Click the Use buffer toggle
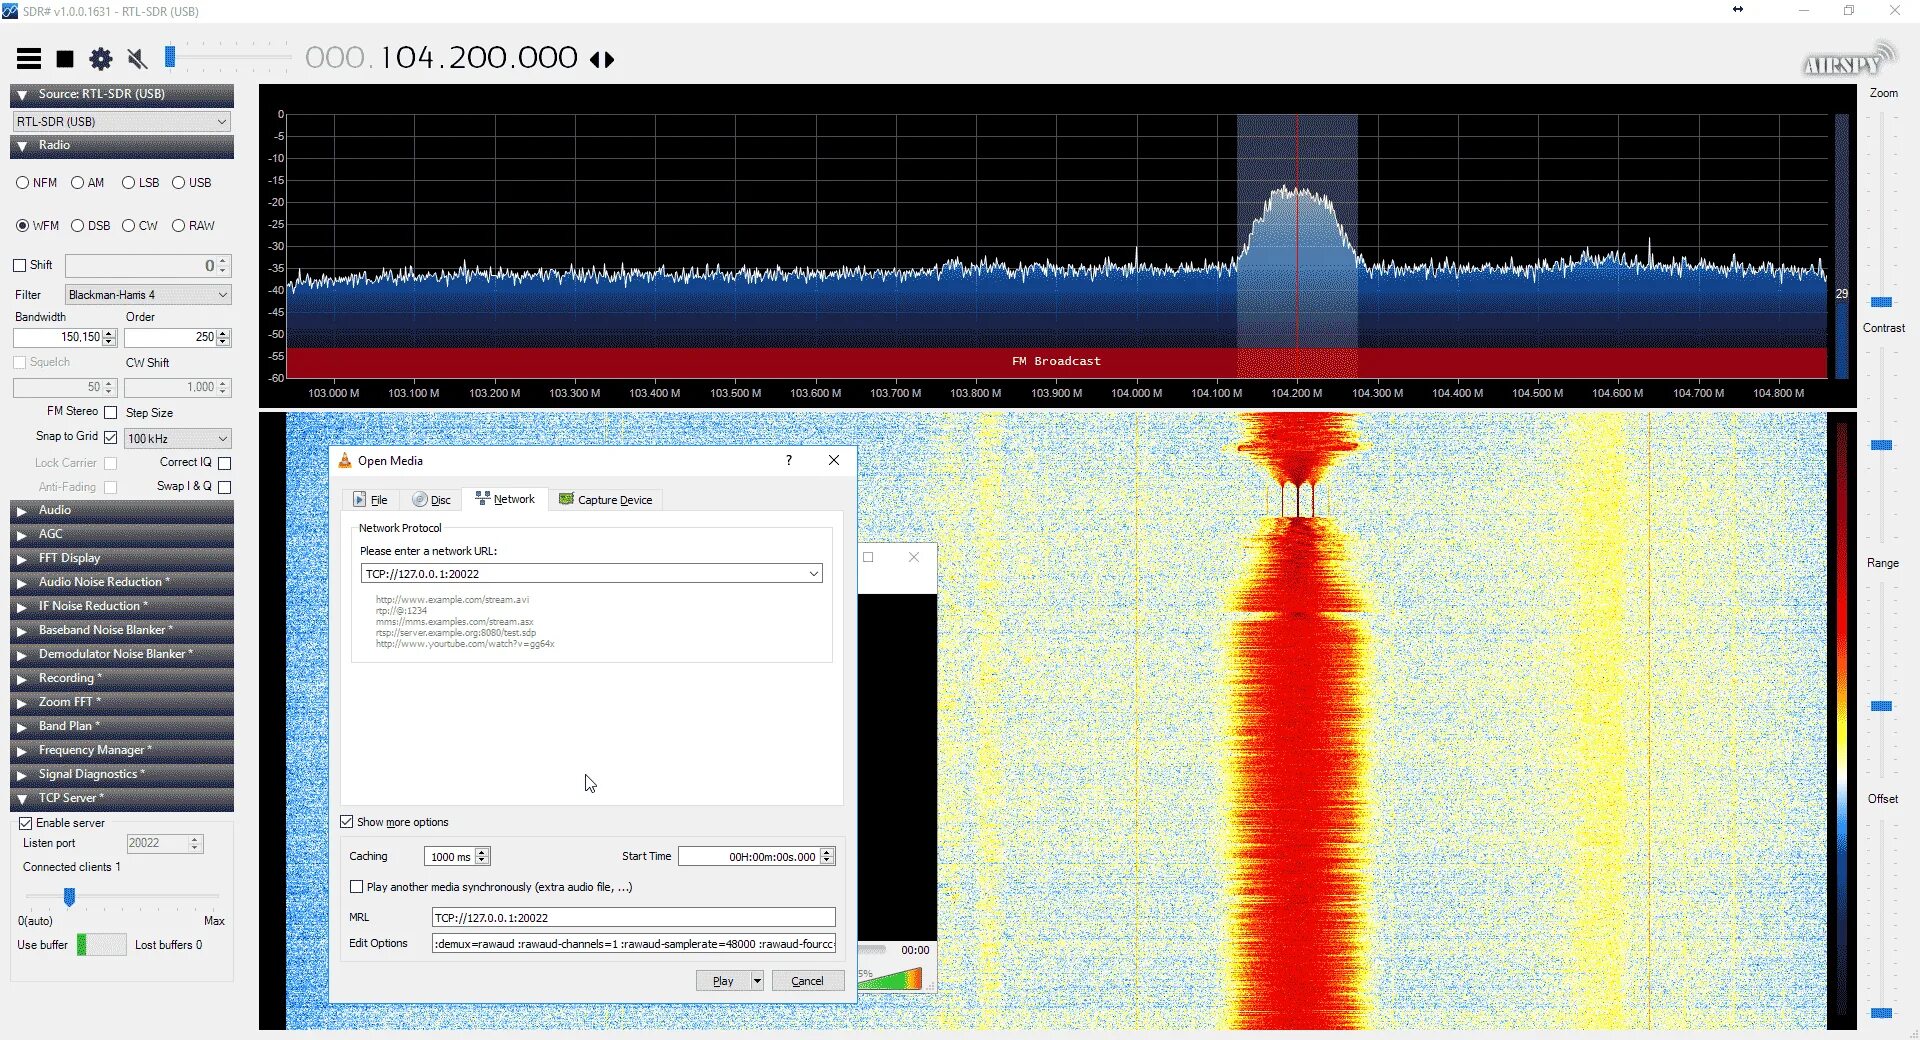Screen dimensions: 1920x1040 point(102,945)
